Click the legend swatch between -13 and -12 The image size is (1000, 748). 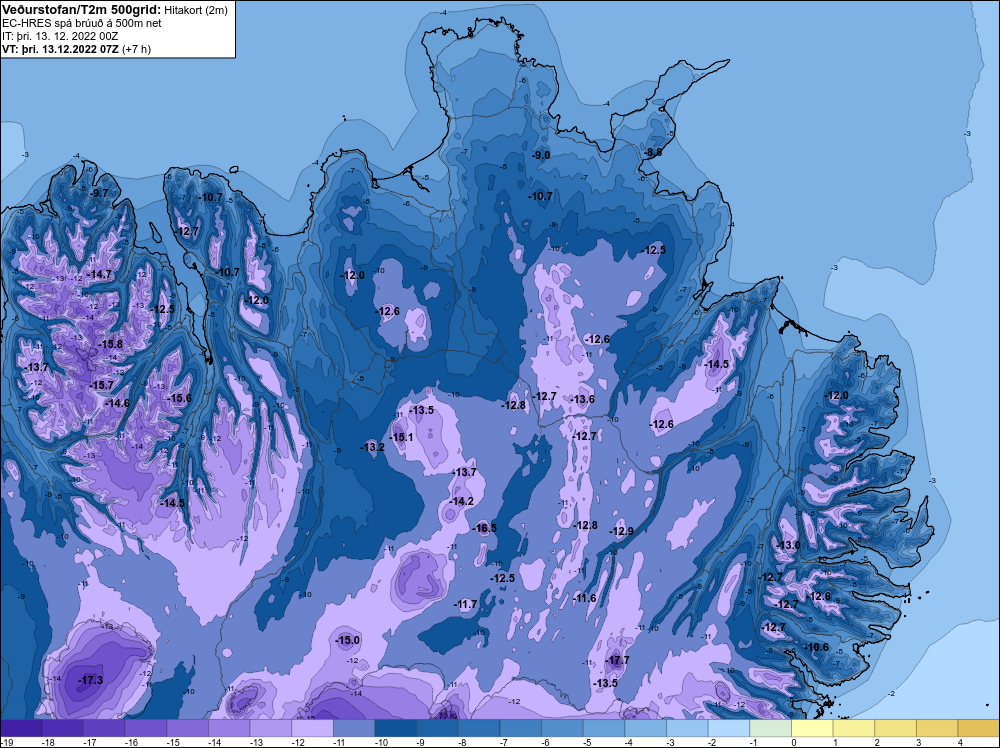pos(270,728)
